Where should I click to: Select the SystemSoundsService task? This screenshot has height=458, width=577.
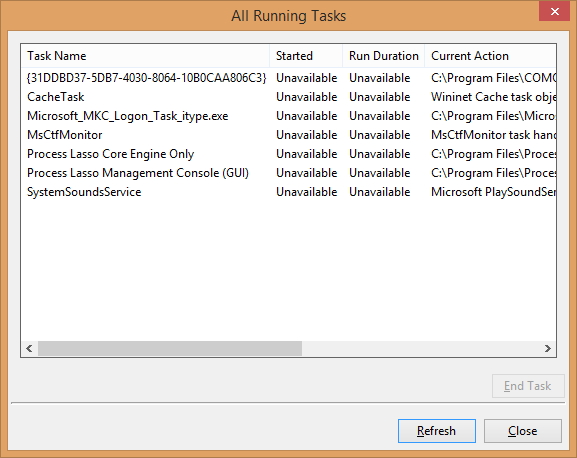click(x=288, y=192)
